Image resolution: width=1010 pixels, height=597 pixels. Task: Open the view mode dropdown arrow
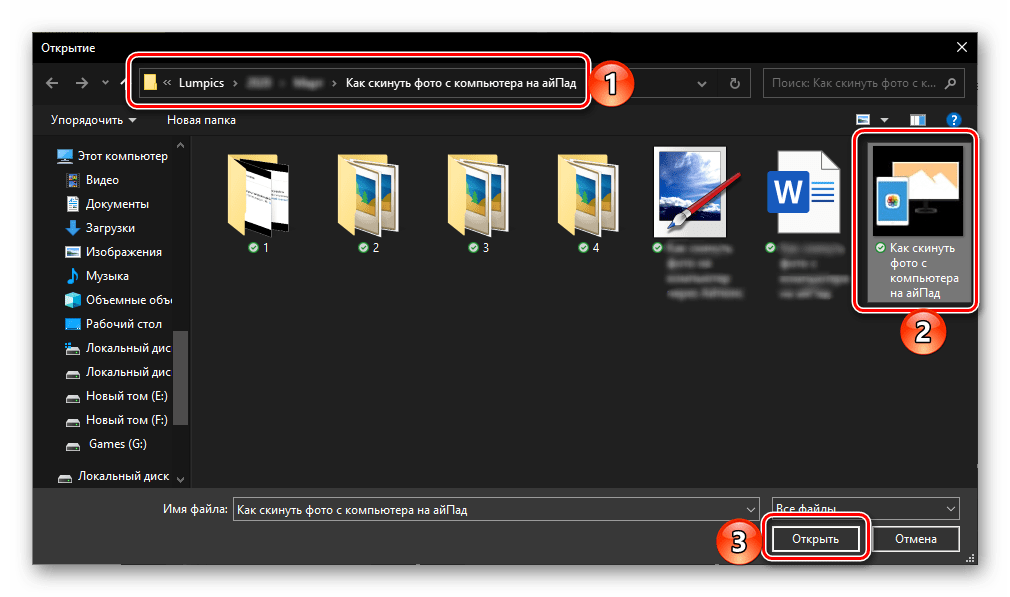884,121
